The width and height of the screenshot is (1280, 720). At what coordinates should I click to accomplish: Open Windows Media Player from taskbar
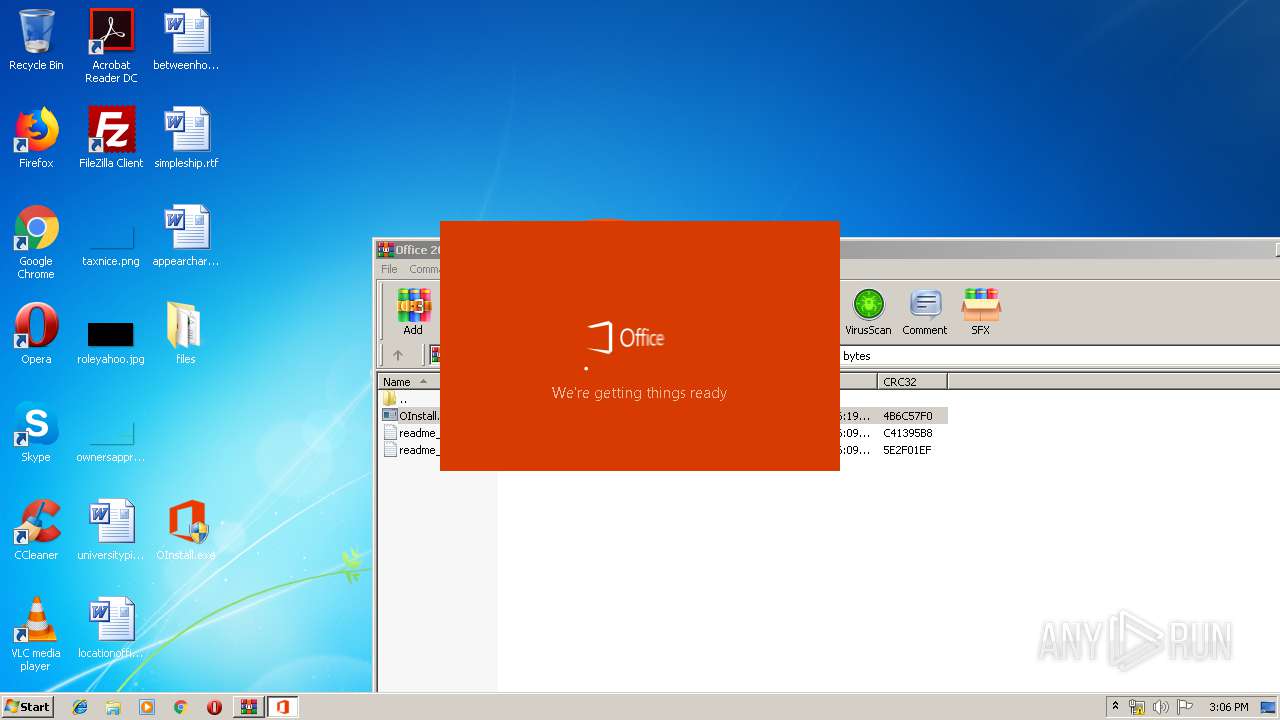[x=147, y=707]
